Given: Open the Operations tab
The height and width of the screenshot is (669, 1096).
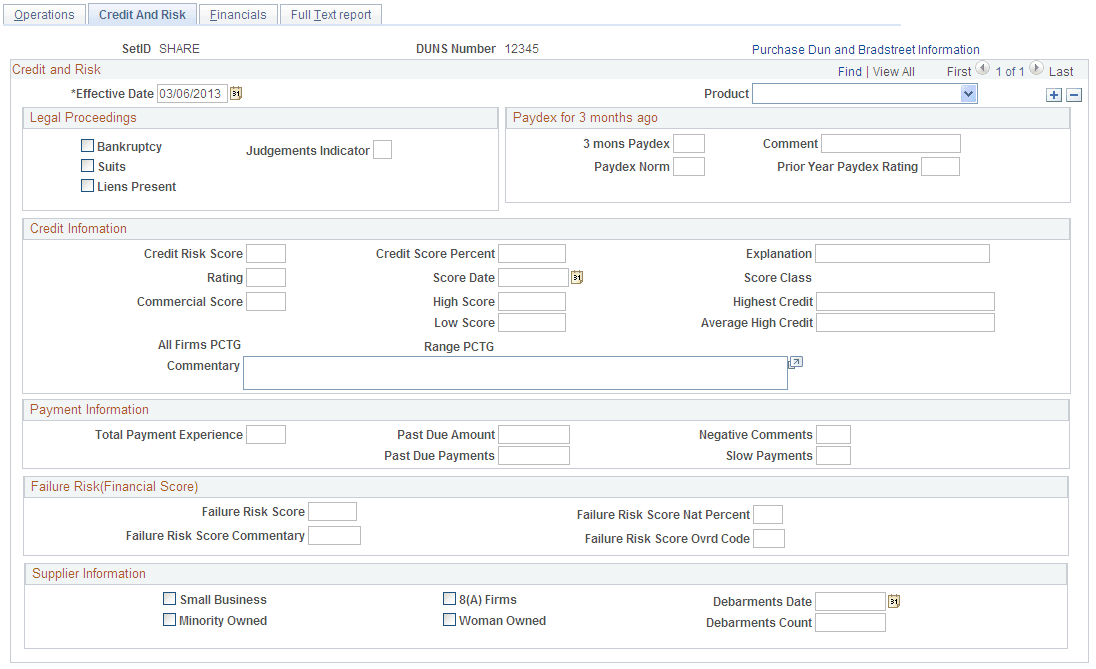Looking at the screenshot, I should pos(44,14).
